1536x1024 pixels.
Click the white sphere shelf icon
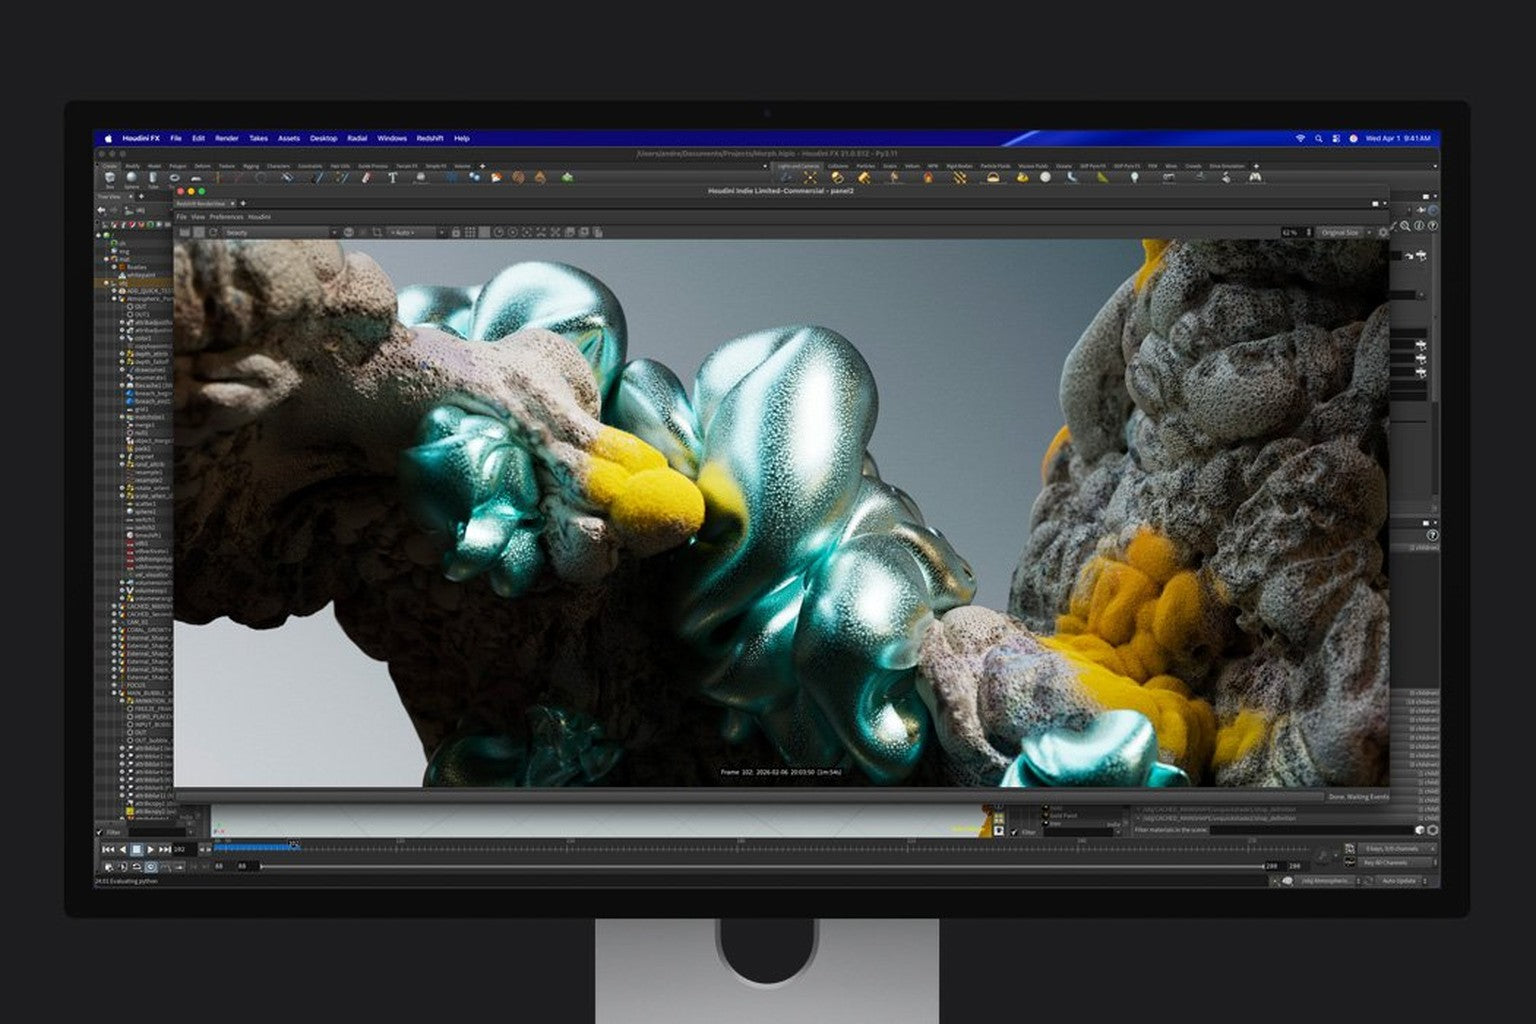point(1045,177)
